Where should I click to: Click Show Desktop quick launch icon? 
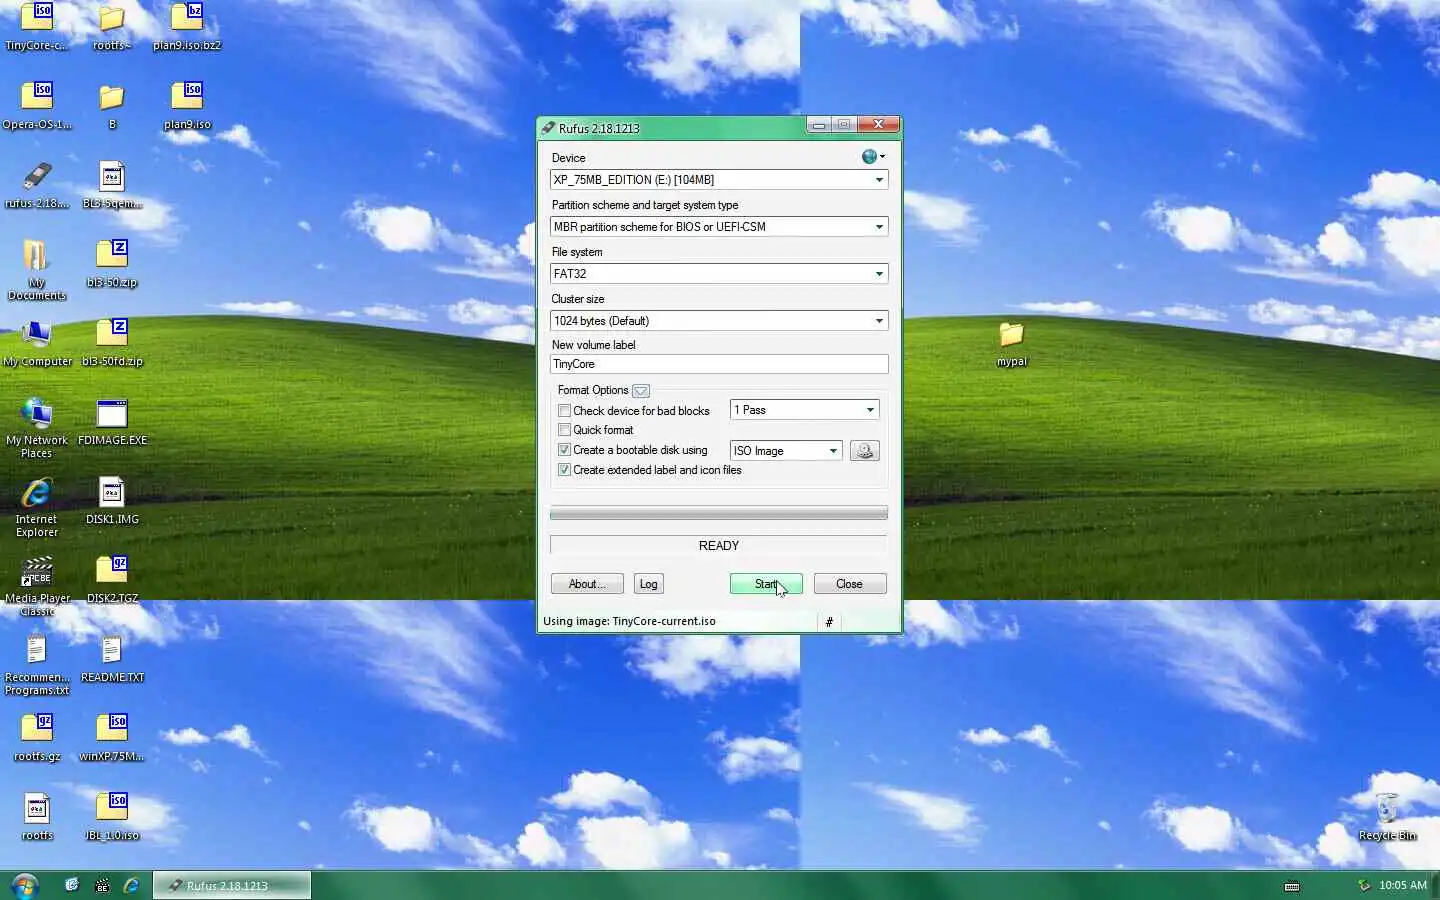(71, 885)
